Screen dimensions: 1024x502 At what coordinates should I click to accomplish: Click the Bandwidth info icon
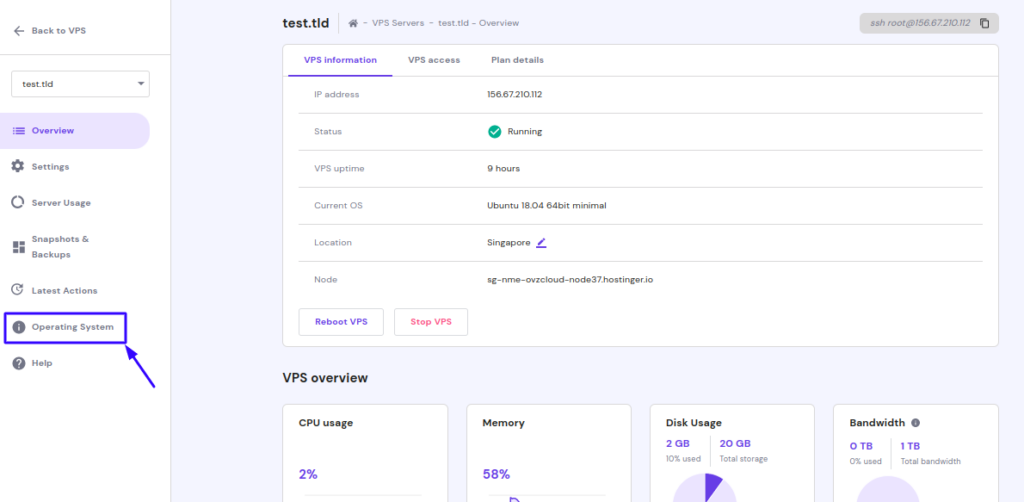[x=915, y=423]
